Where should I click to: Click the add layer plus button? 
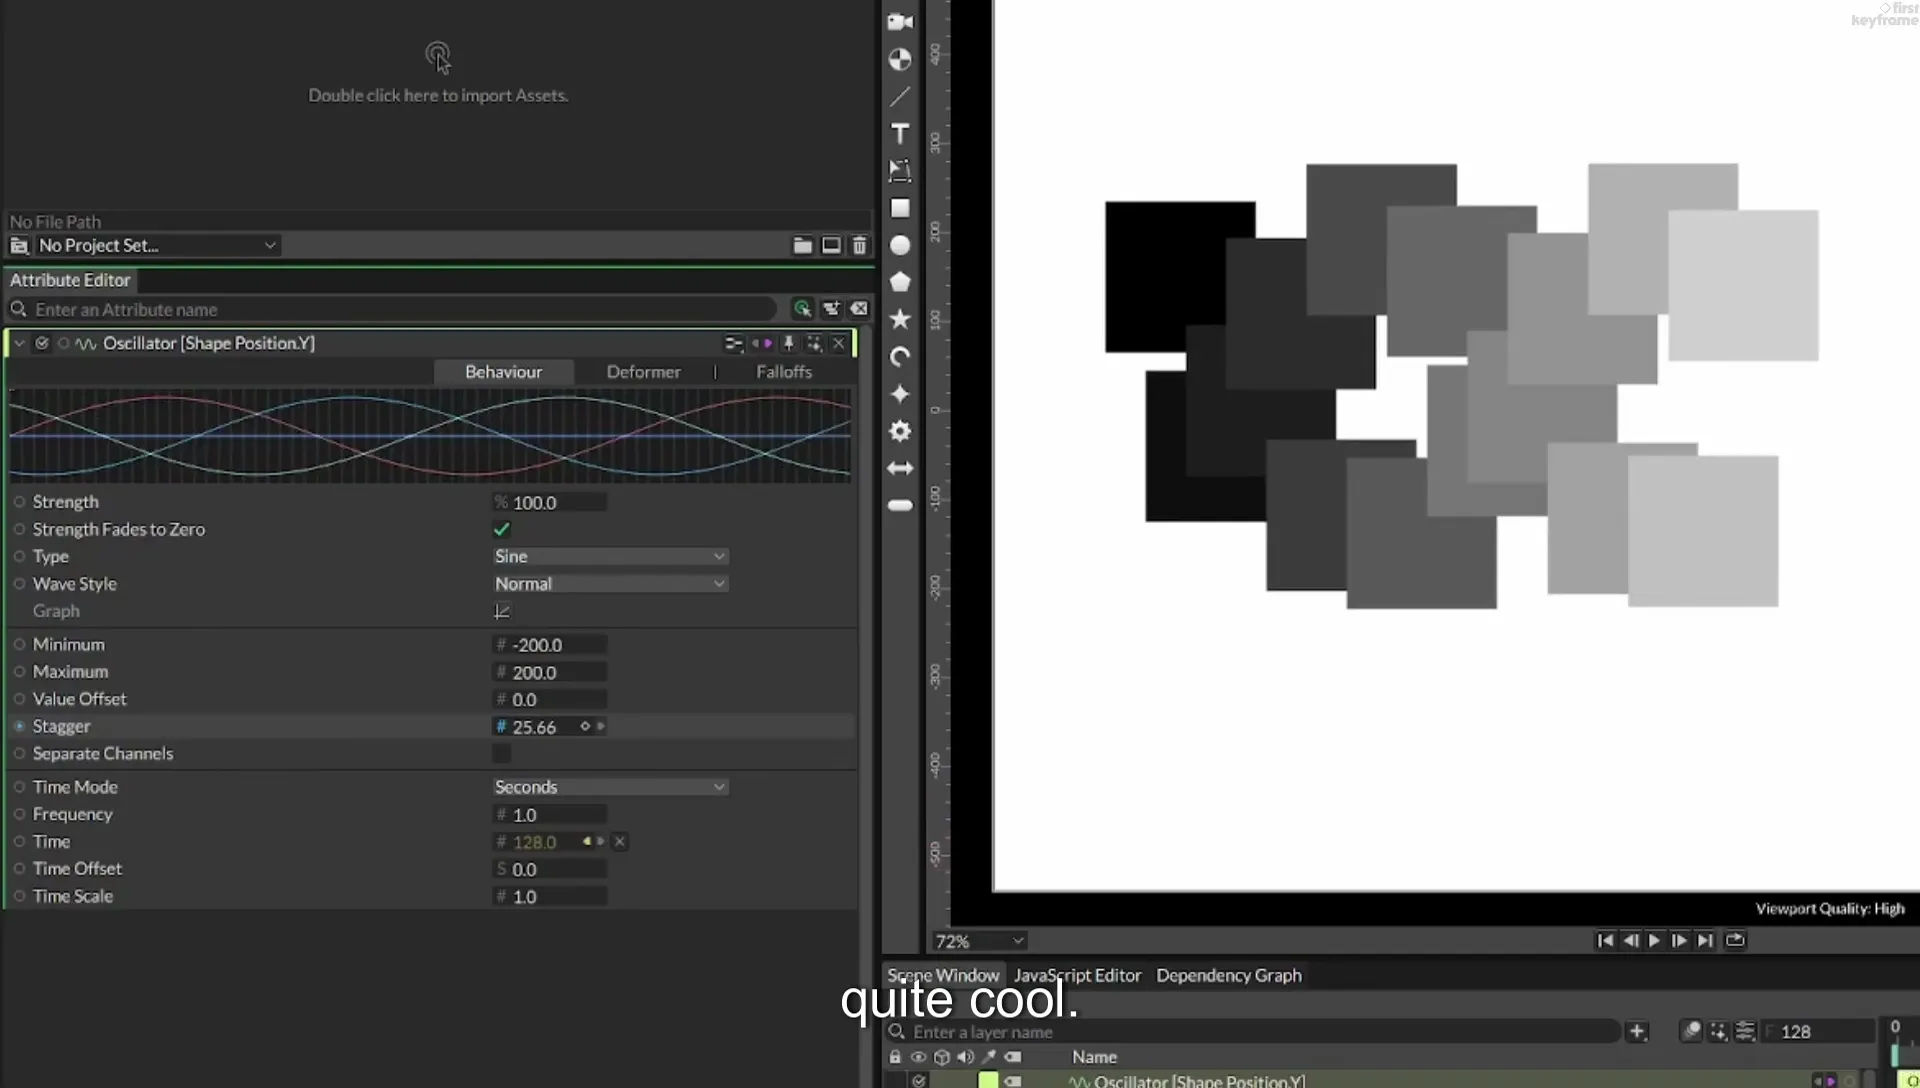tap(1637, 1031)
